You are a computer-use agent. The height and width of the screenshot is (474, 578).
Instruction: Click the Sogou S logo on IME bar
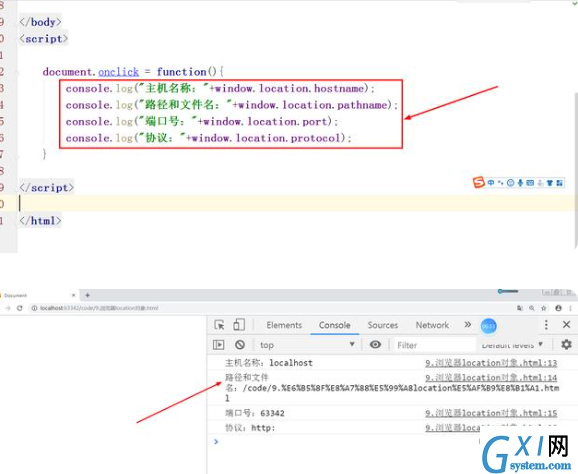coord(478,182)
